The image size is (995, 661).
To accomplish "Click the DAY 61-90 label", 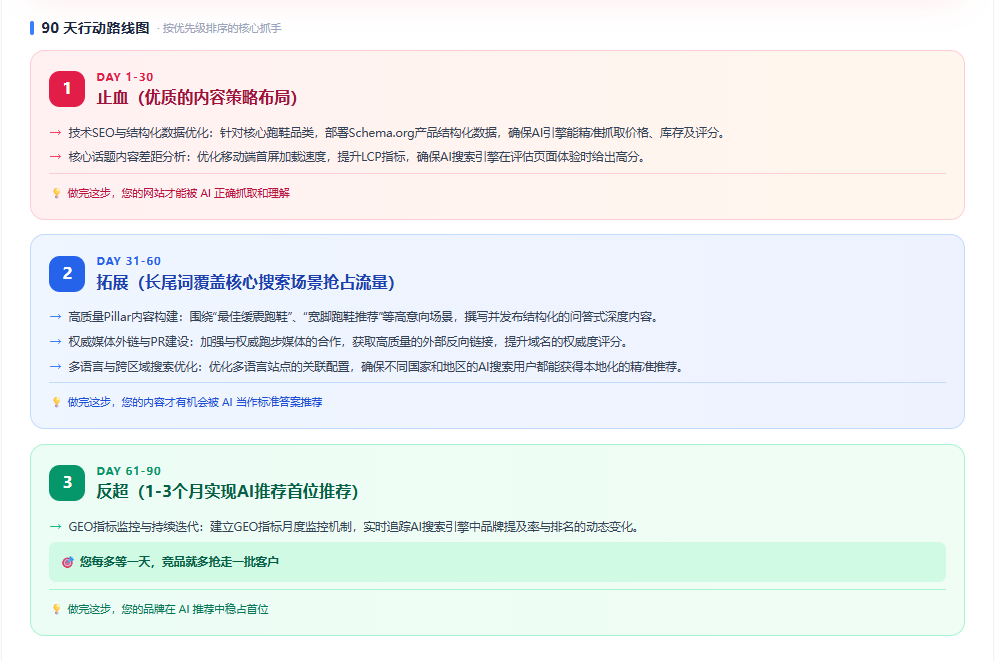I will click(129, 471).
